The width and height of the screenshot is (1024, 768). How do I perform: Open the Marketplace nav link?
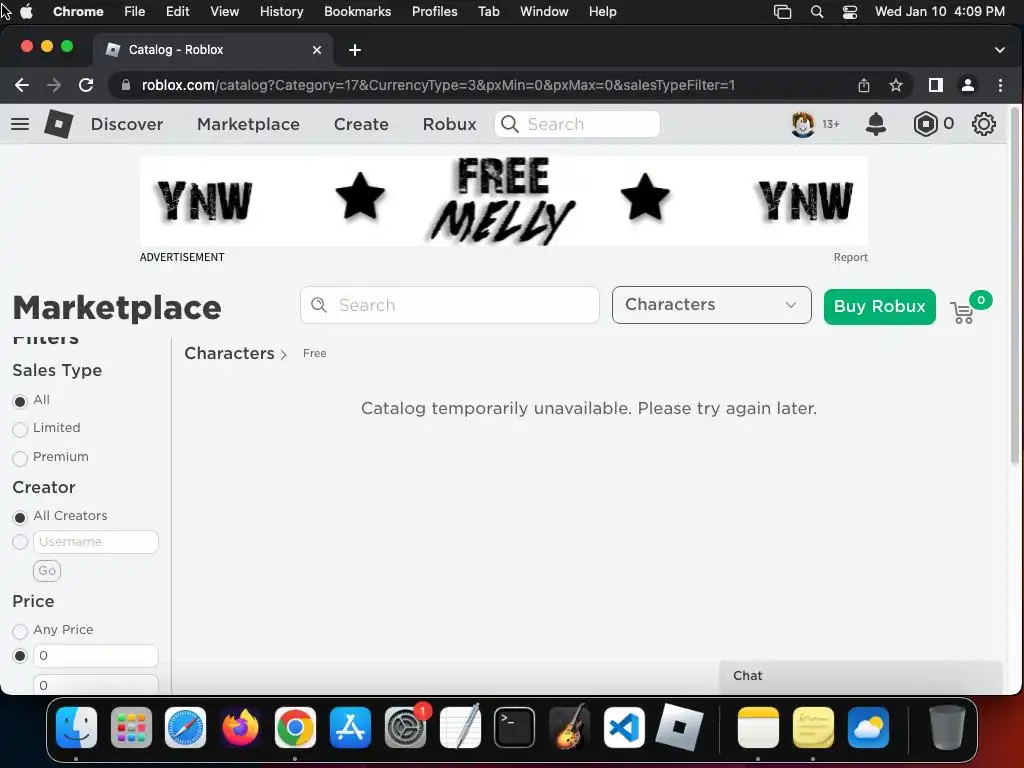coord(248,124)
